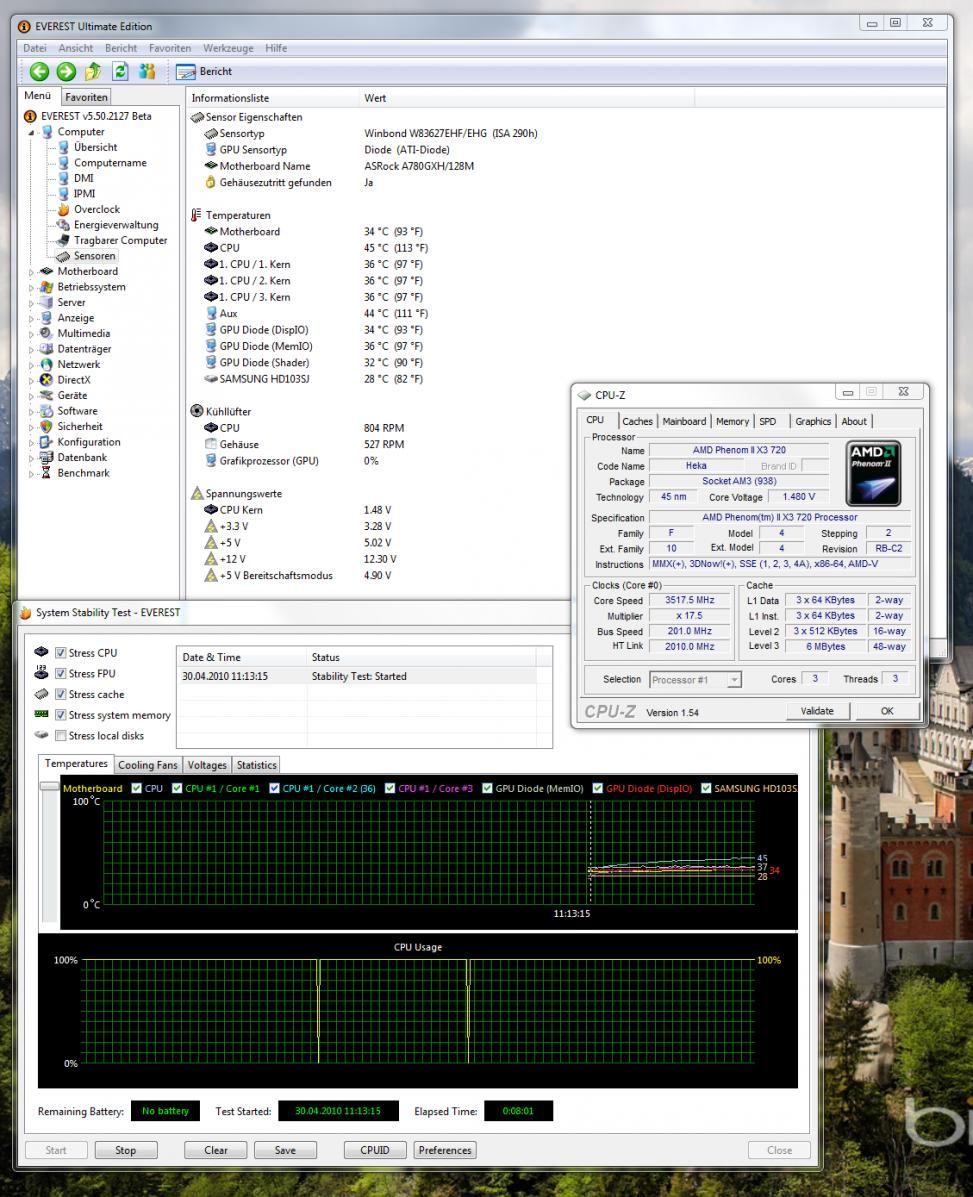Expand the Motherboard tree node
This screenshot has height=1197, width=973.
point(31,272)
